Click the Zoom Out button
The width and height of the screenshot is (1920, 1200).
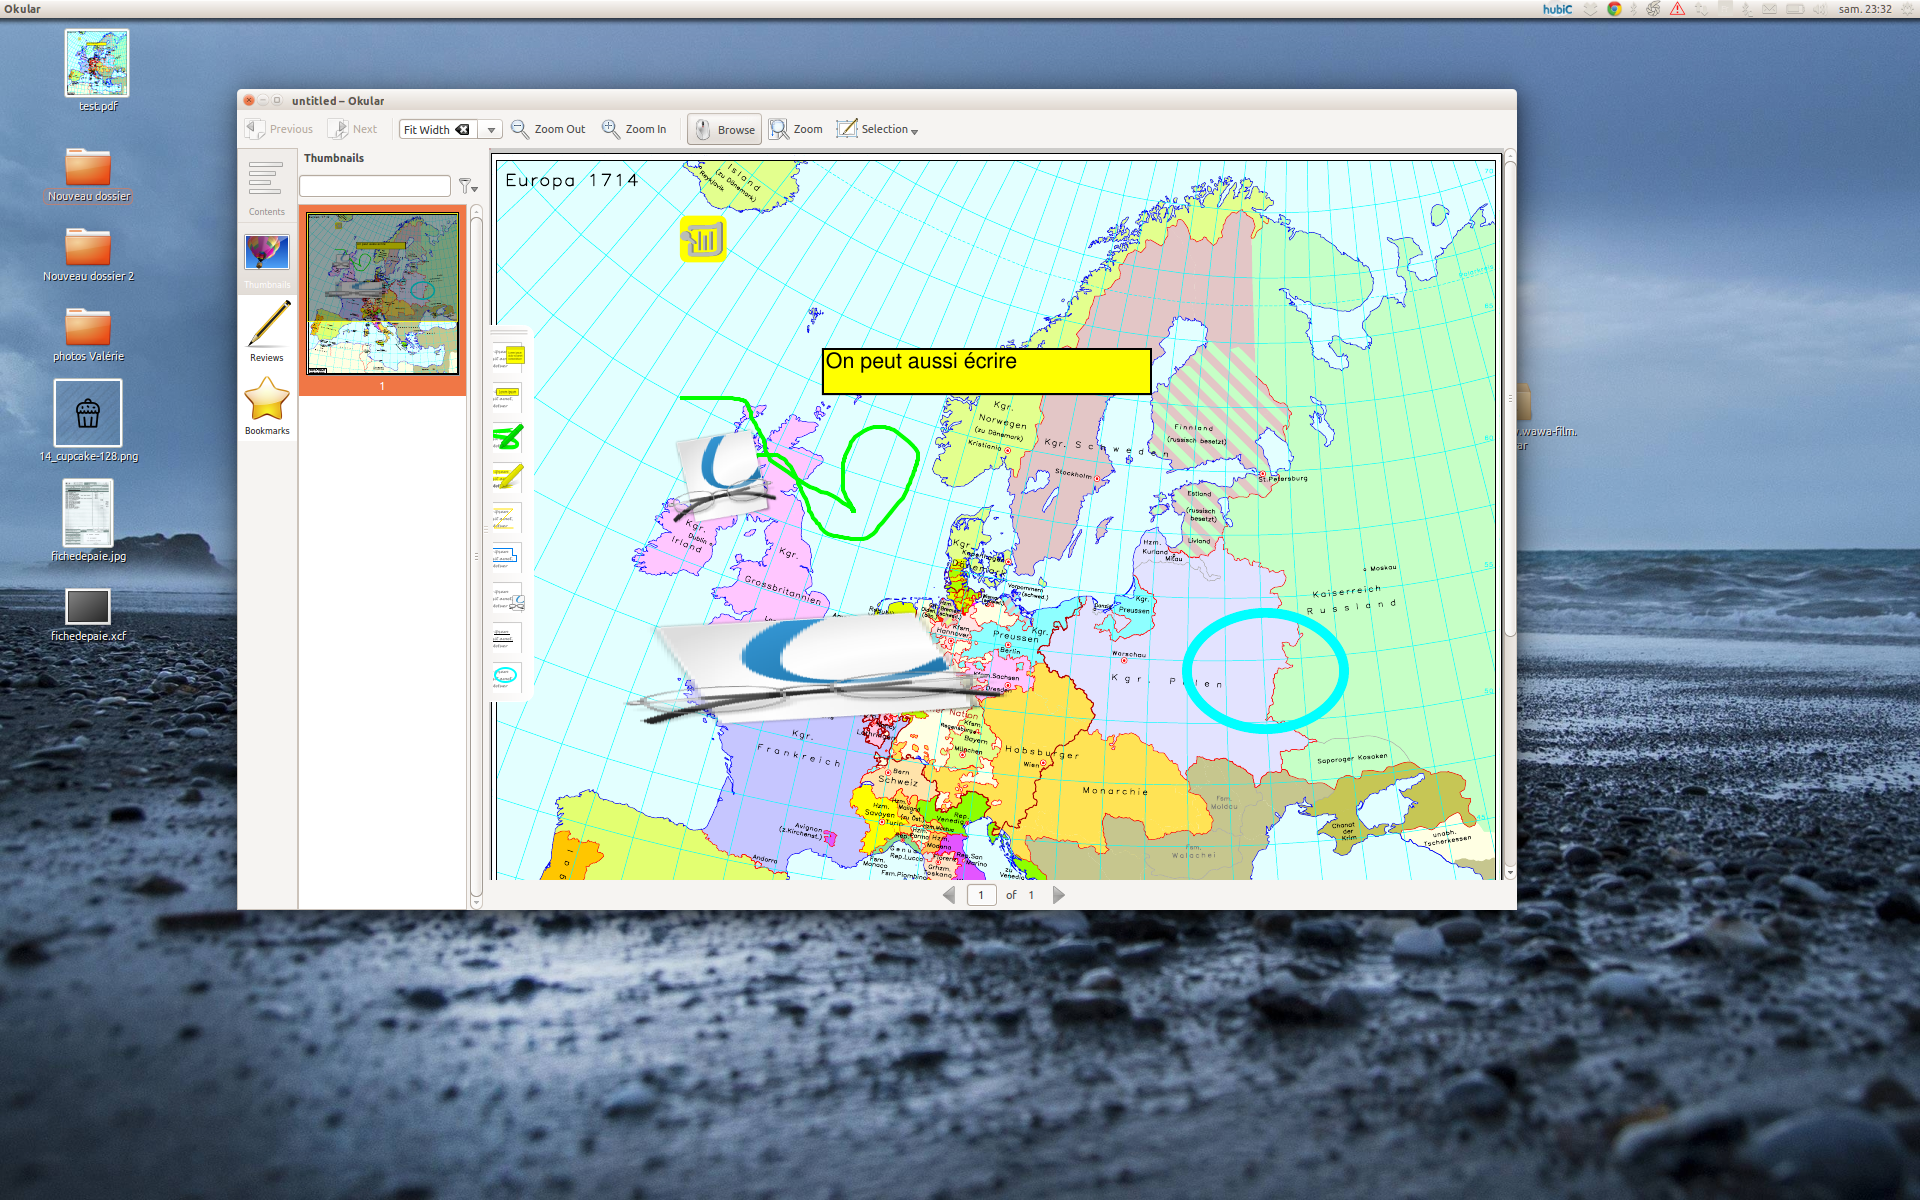click(548, 130)
